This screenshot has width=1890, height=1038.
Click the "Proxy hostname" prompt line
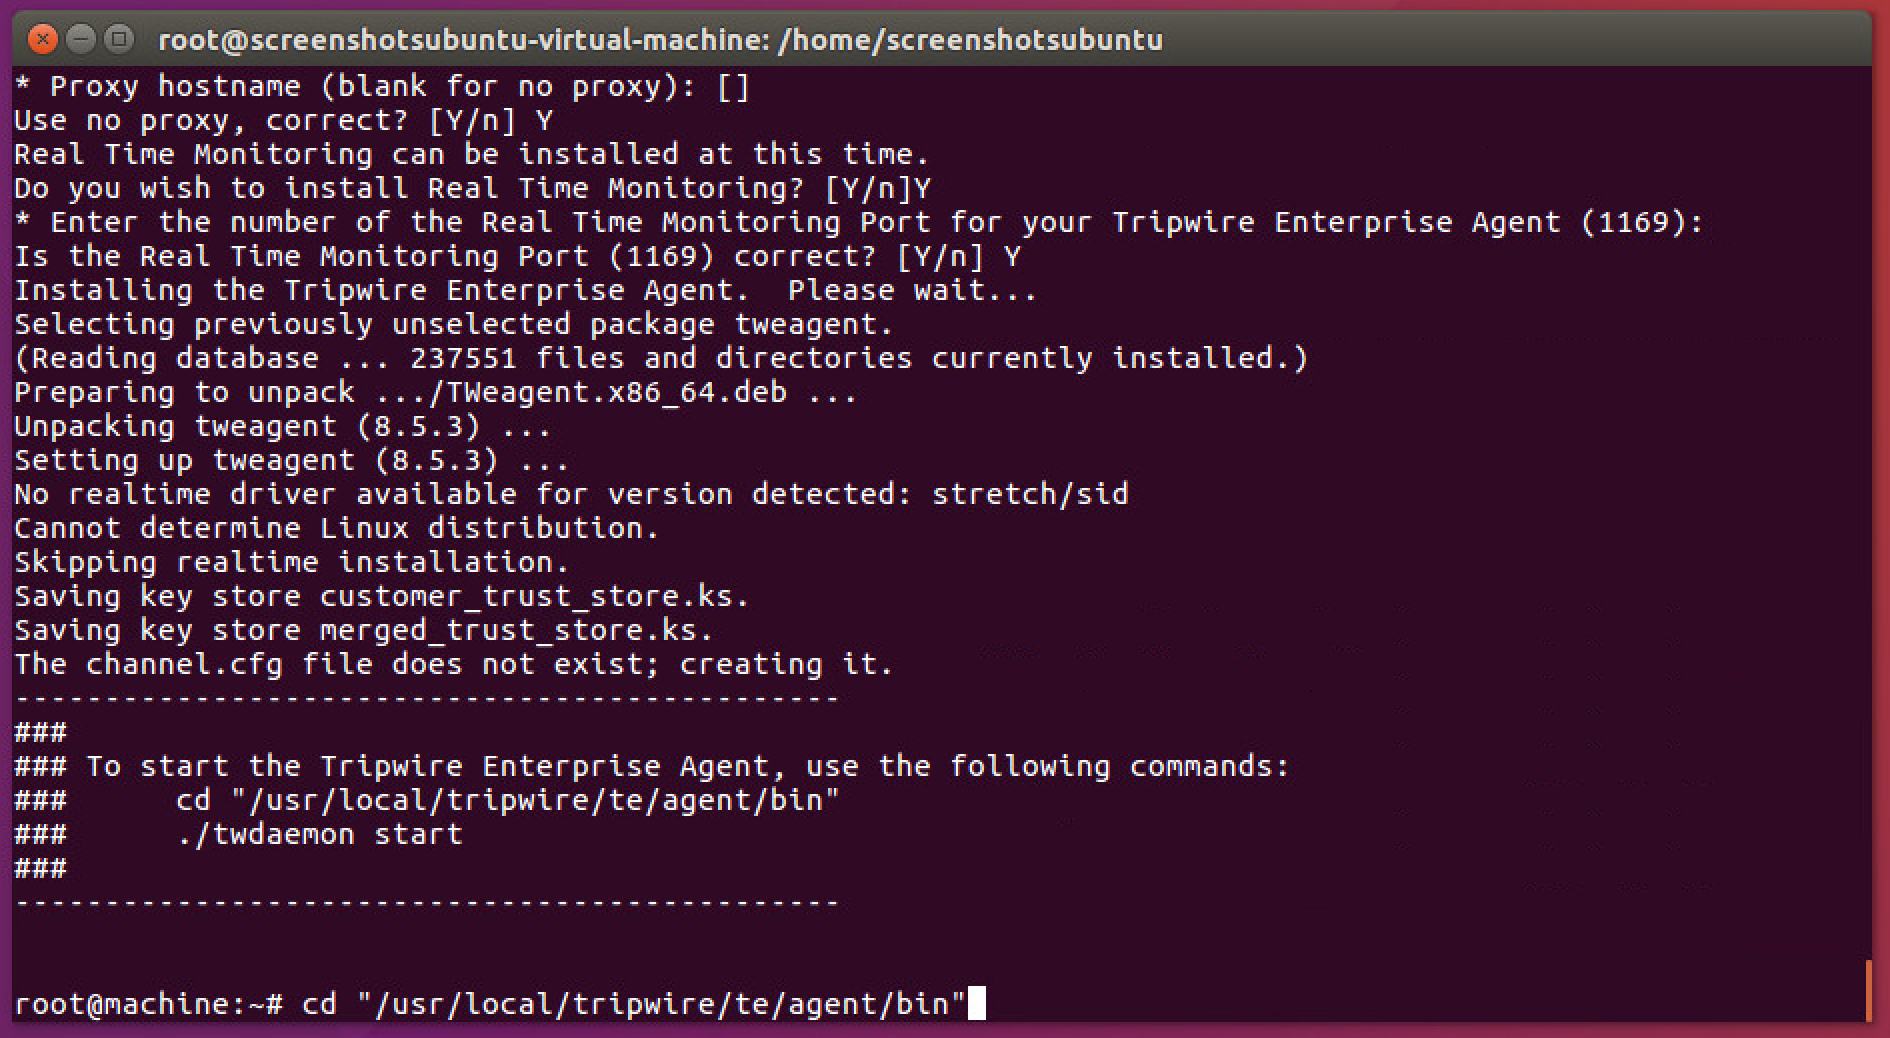point(381,87)
